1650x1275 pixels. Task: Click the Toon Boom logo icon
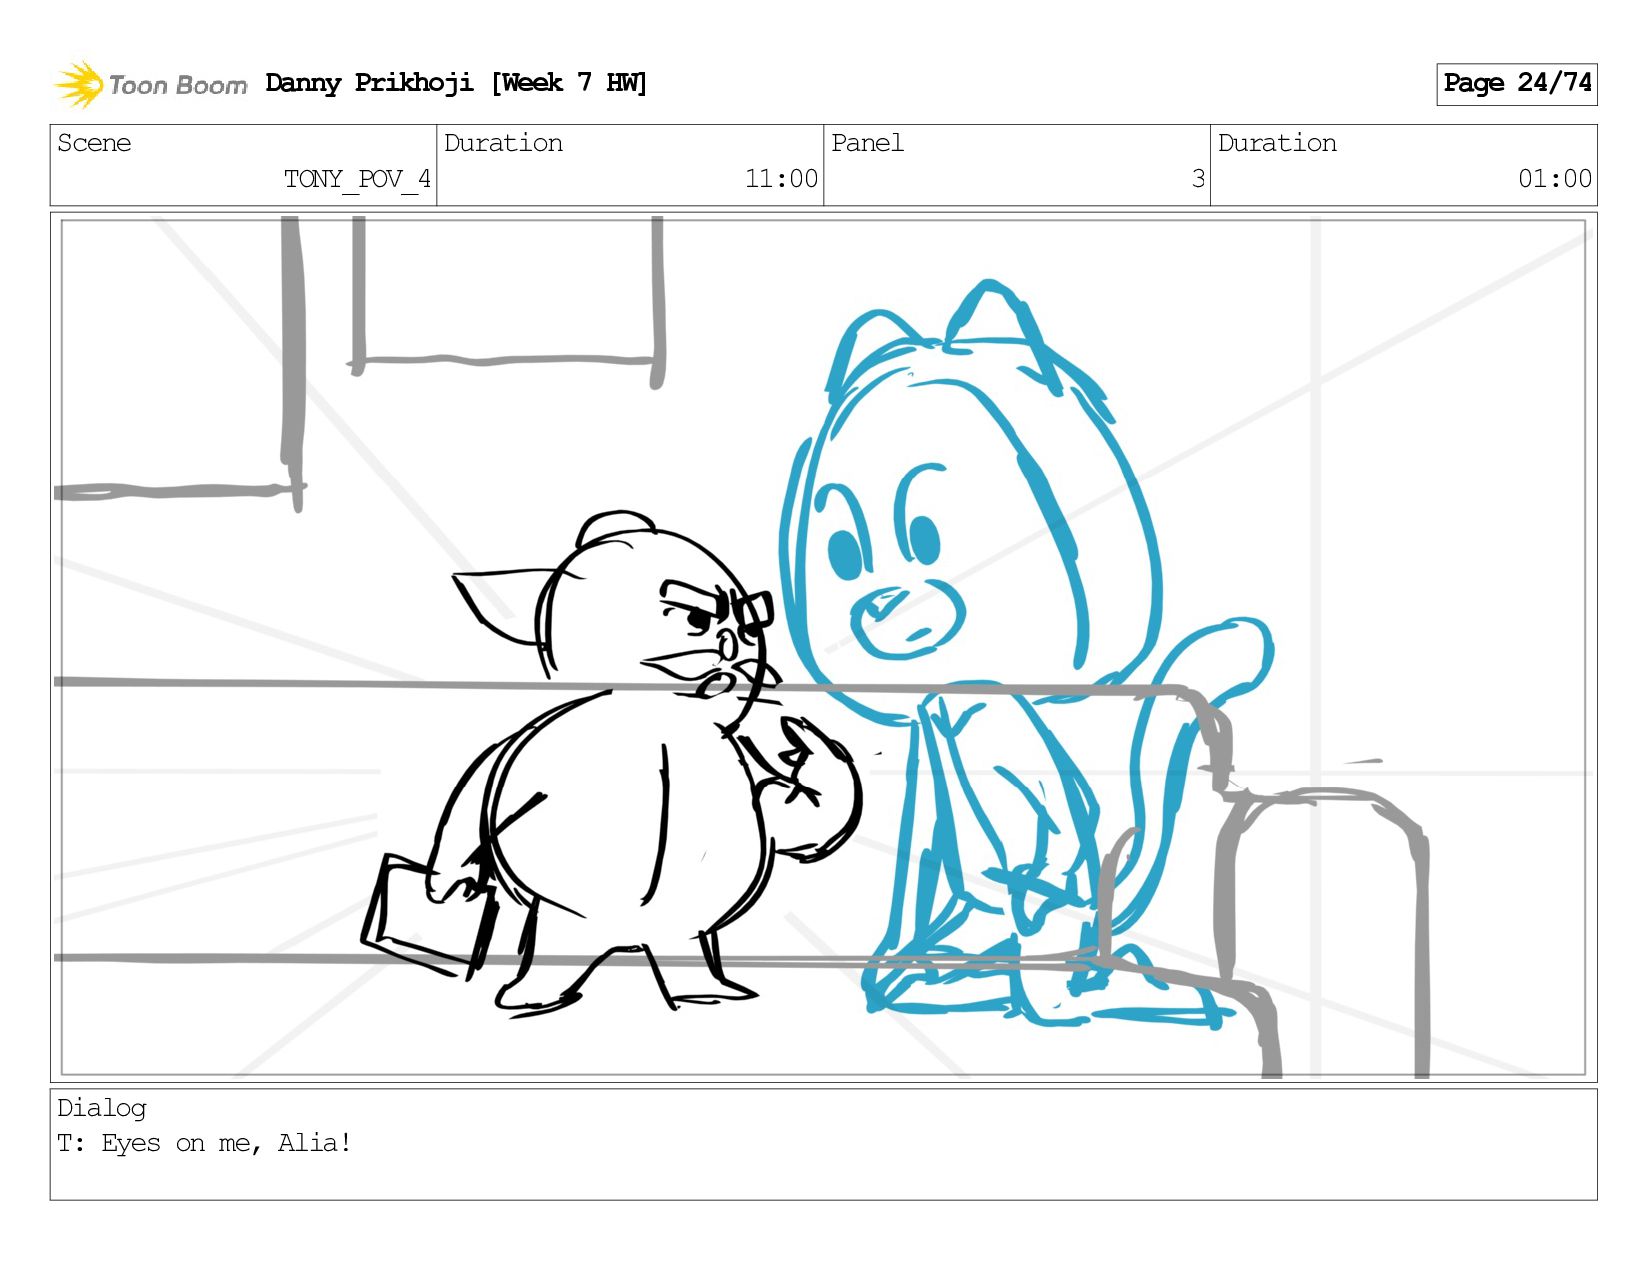tap(79, 84)
